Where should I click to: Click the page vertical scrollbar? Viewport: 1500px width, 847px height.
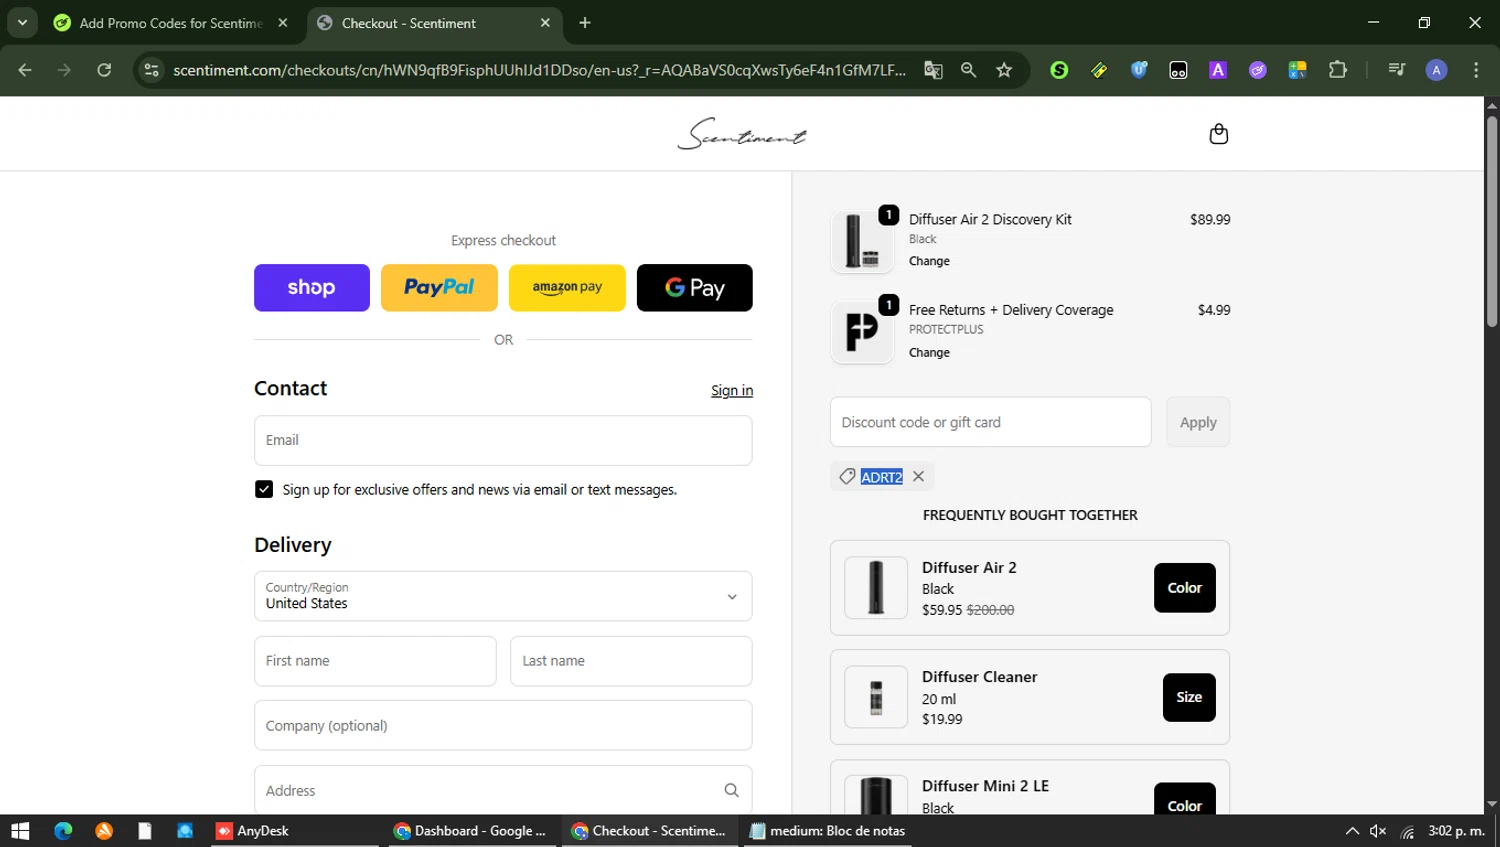(x=1491, y=222)
